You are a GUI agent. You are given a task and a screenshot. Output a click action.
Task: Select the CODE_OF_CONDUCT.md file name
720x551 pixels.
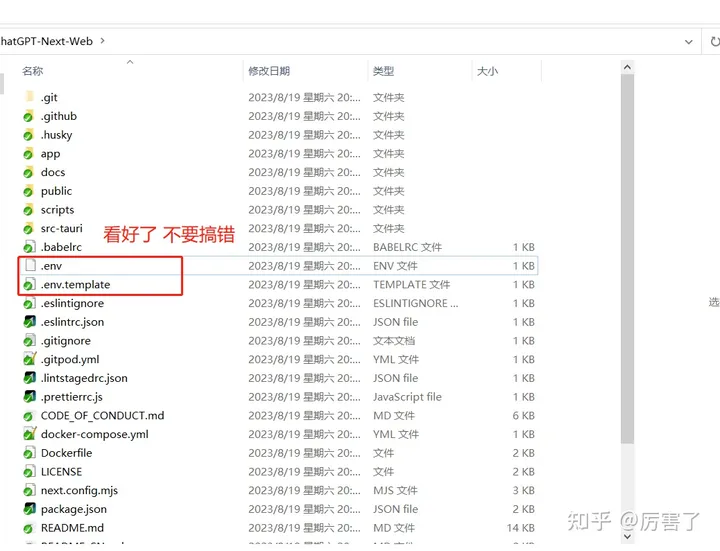102,416
